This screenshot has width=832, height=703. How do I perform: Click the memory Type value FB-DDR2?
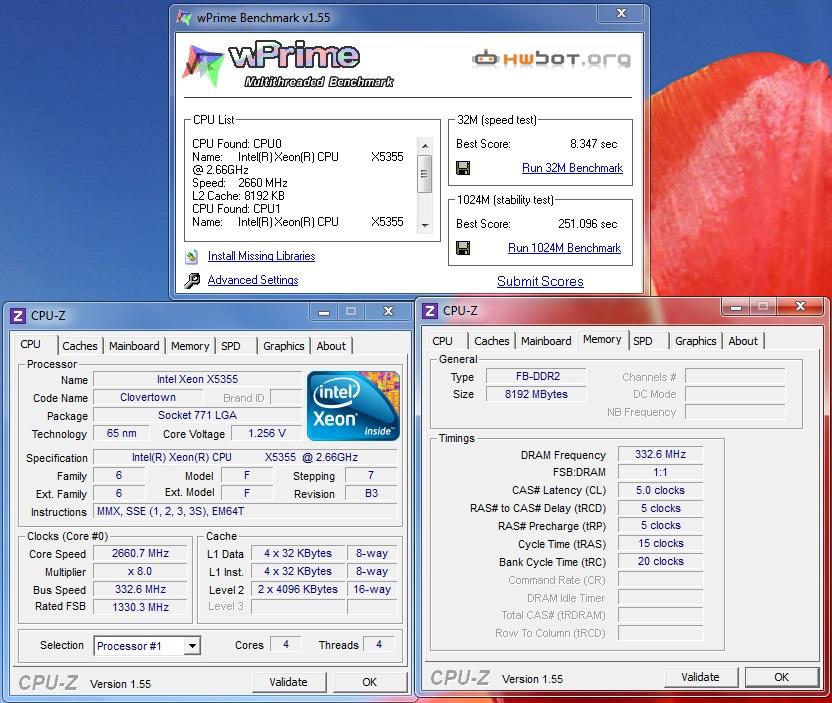pos(536,376)
